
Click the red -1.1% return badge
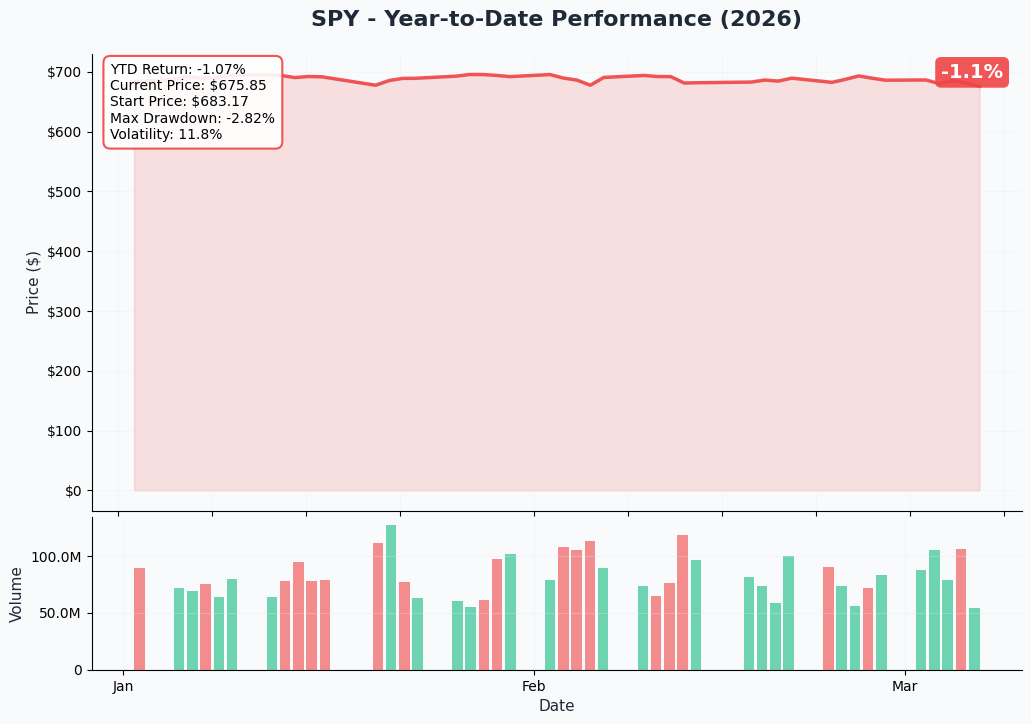pos(971,72)
